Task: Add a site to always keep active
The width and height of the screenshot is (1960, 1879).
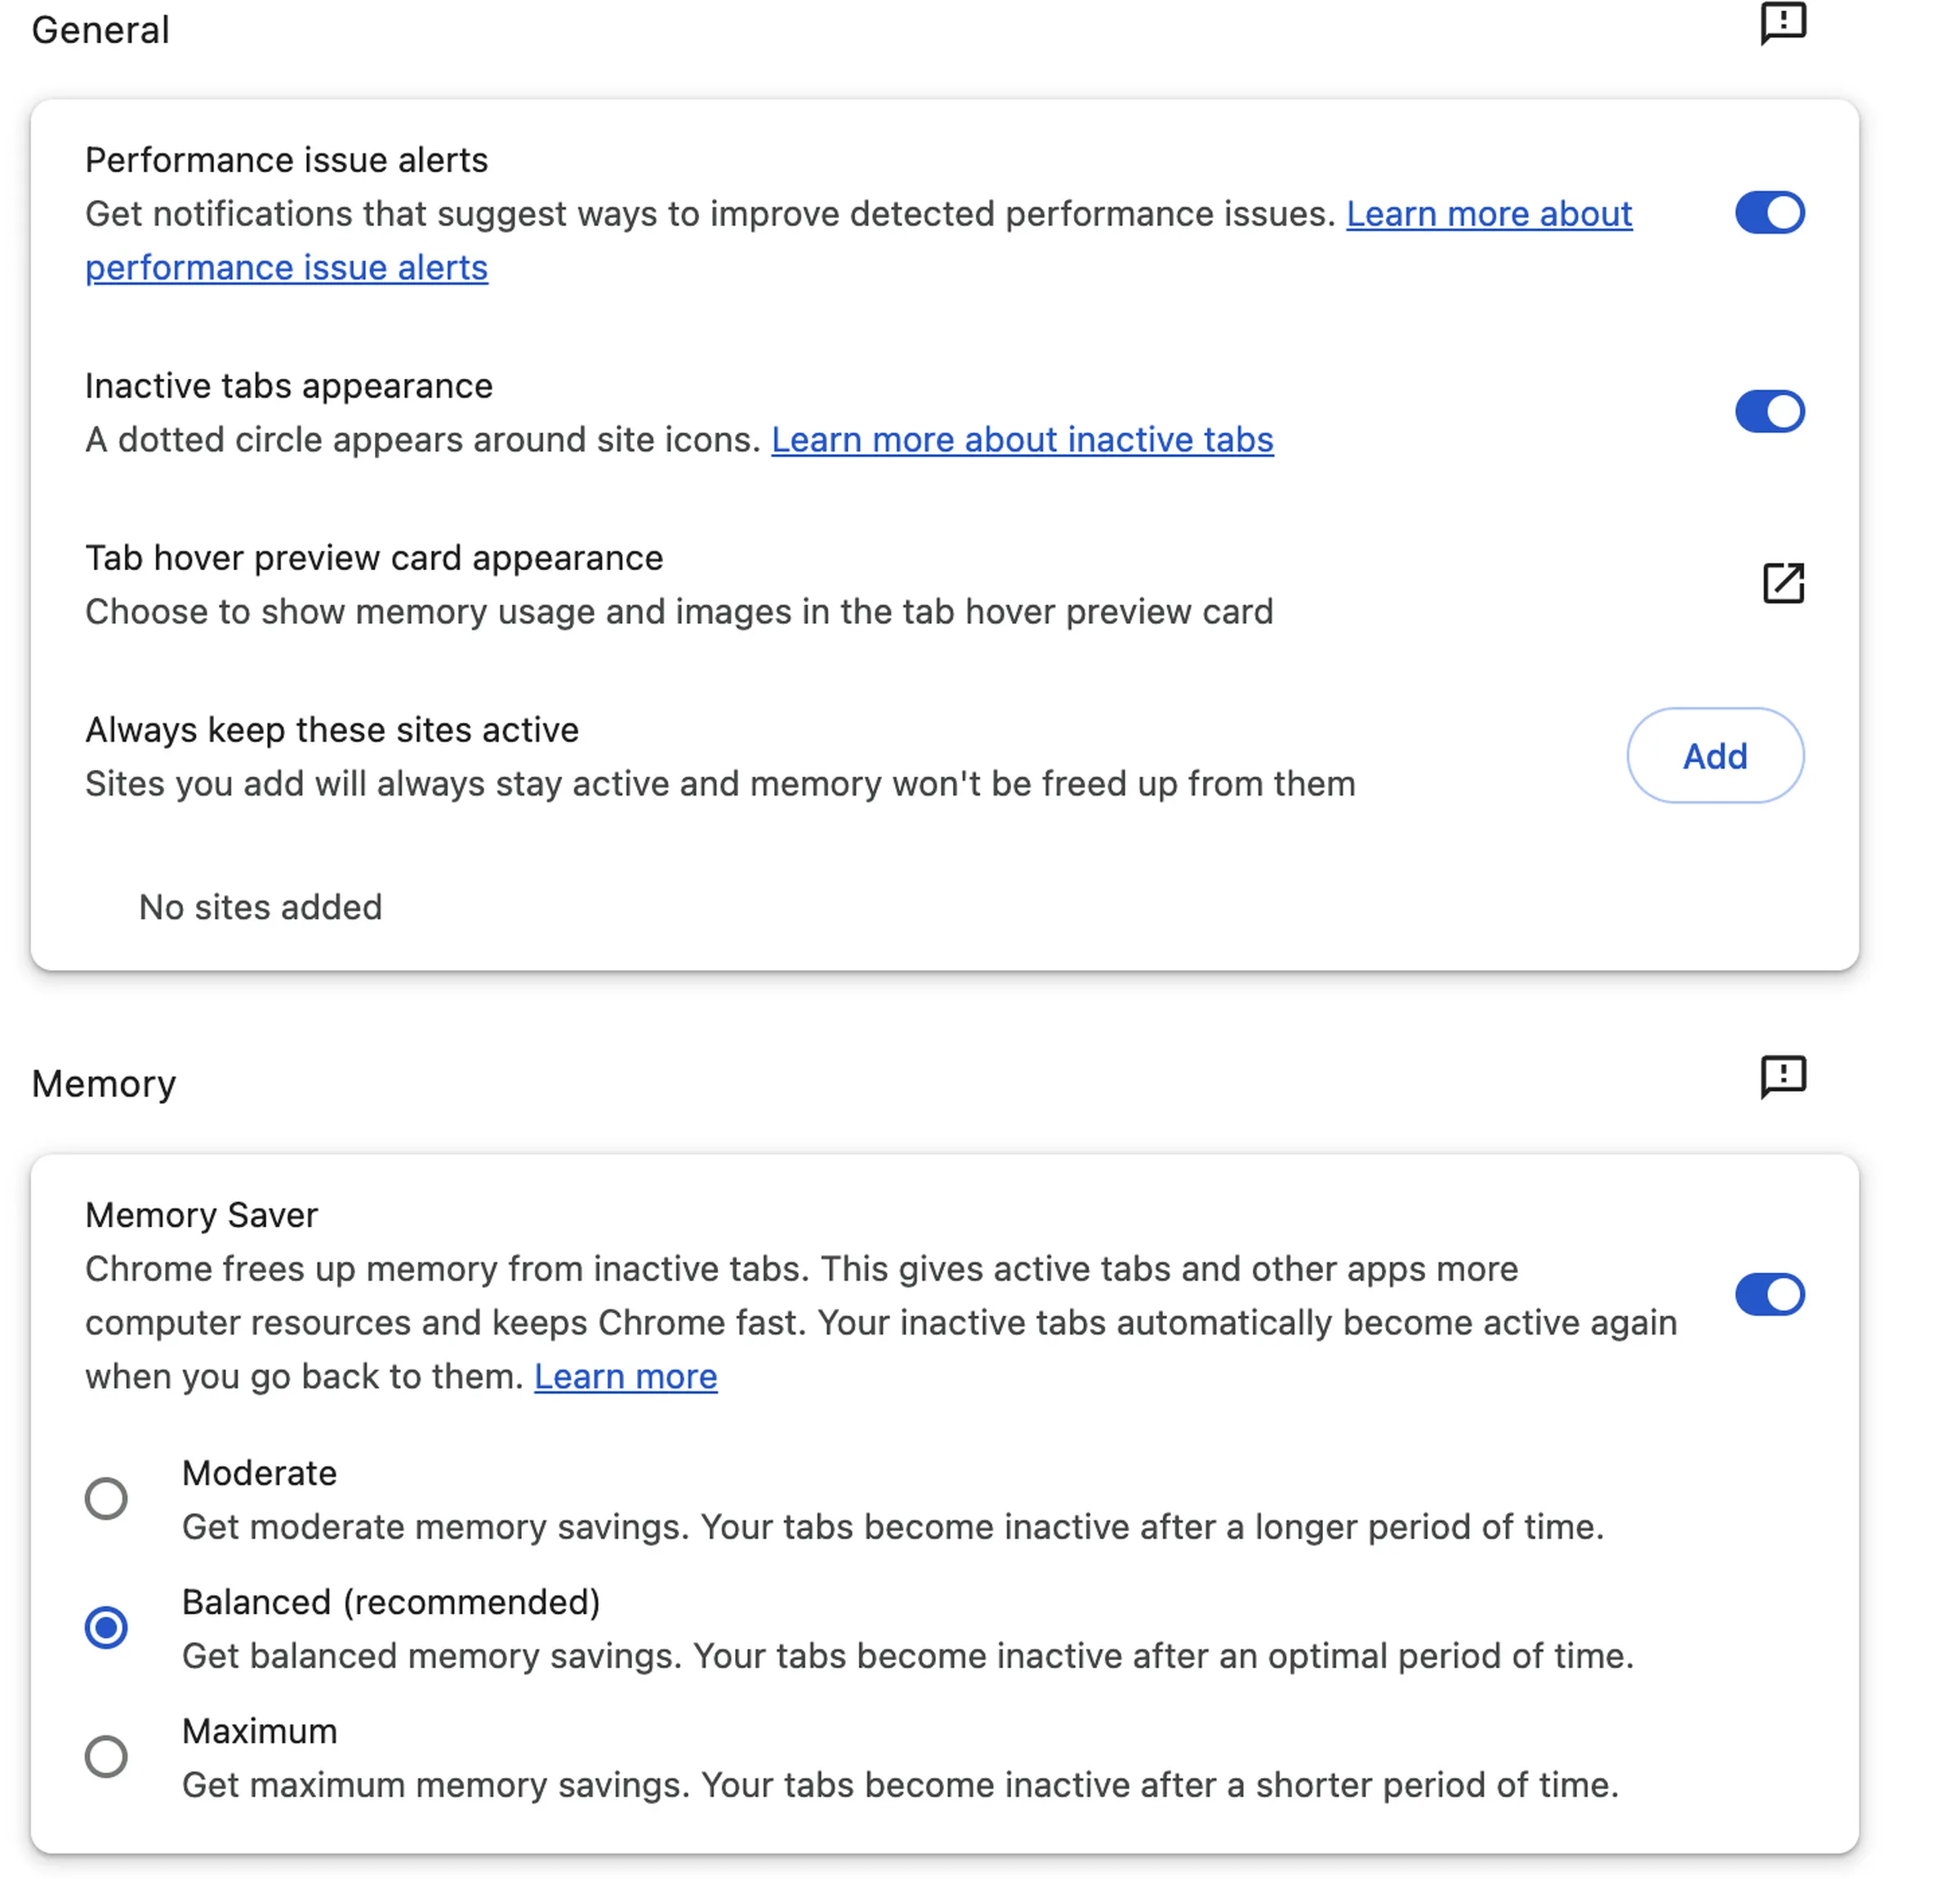Action: pos(1715,756)
